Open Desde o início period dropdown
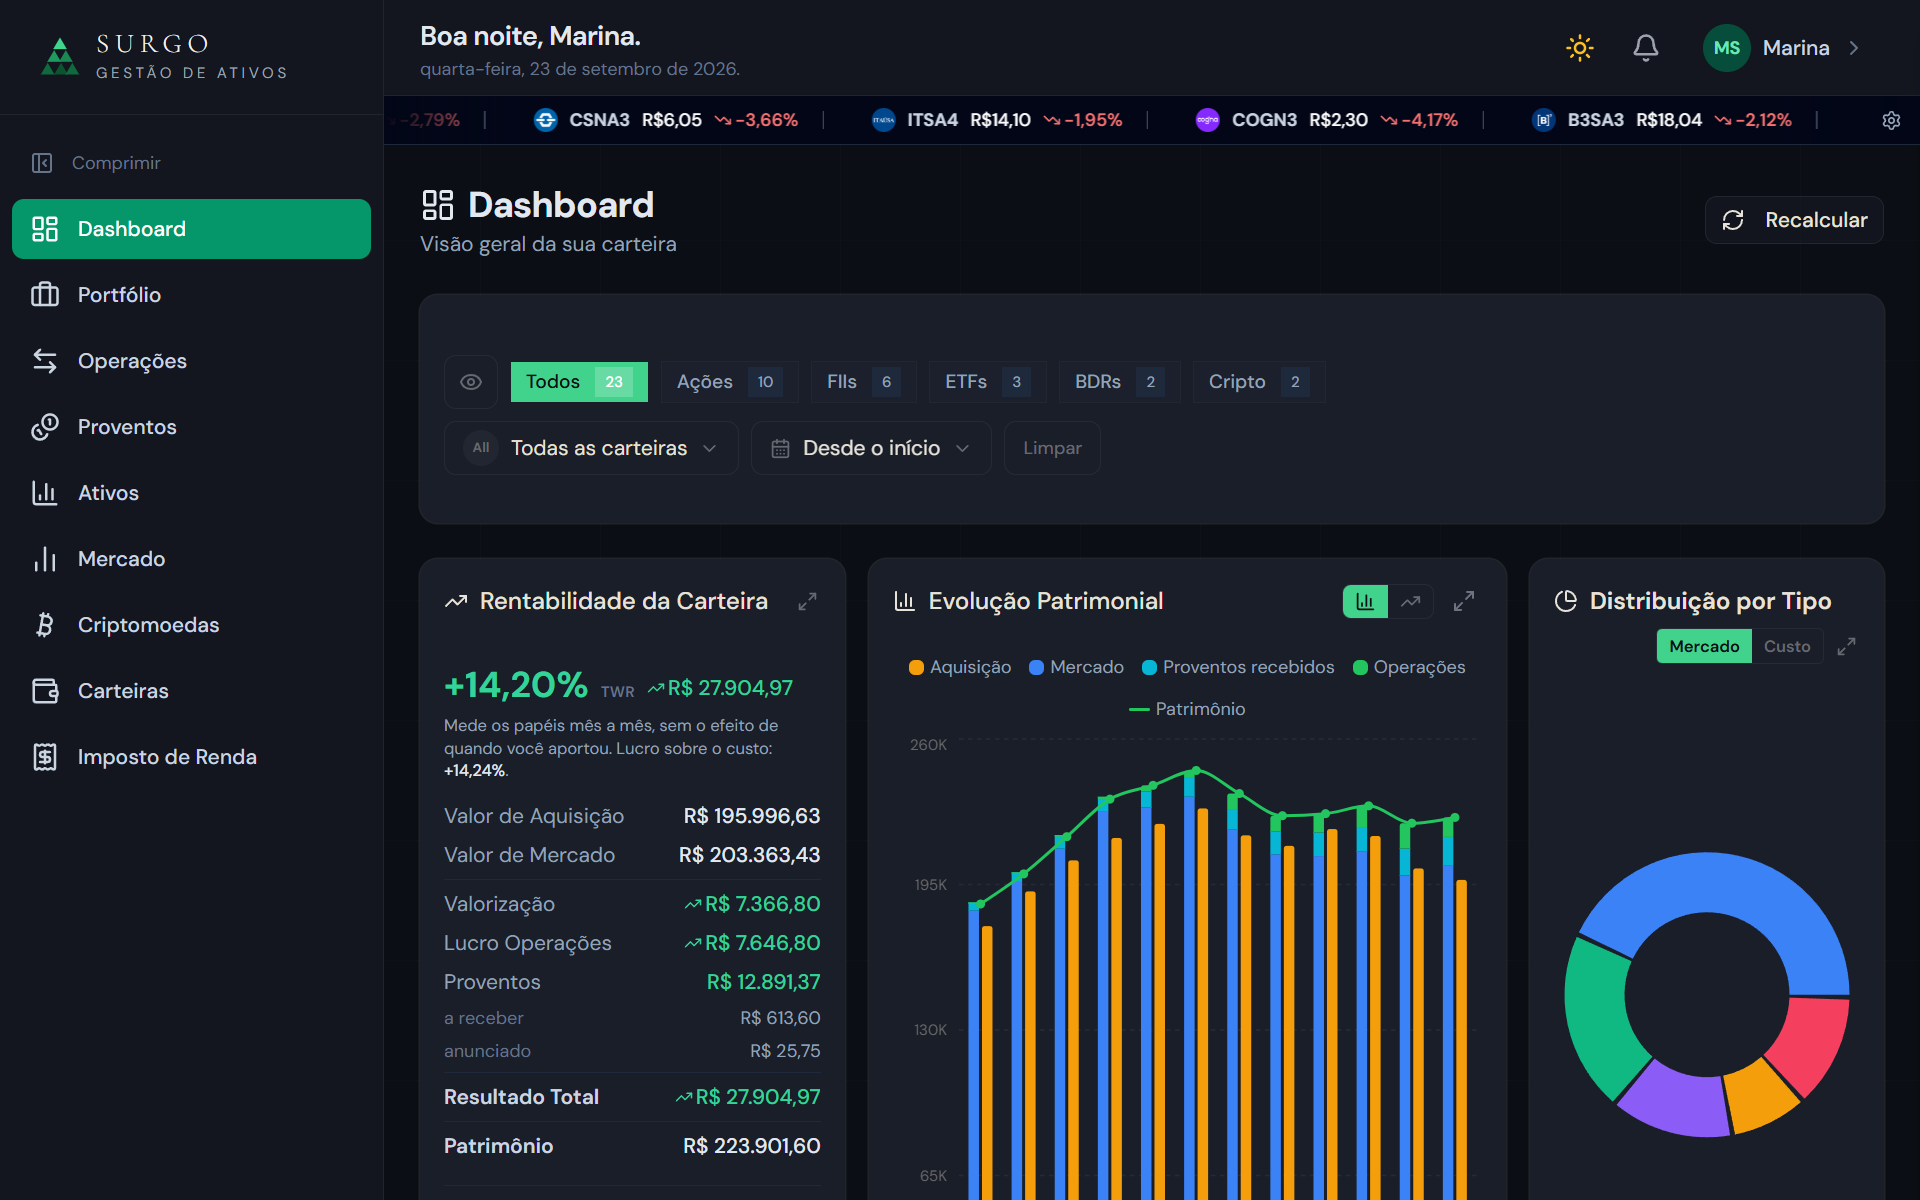 click(x=871, y=448)
